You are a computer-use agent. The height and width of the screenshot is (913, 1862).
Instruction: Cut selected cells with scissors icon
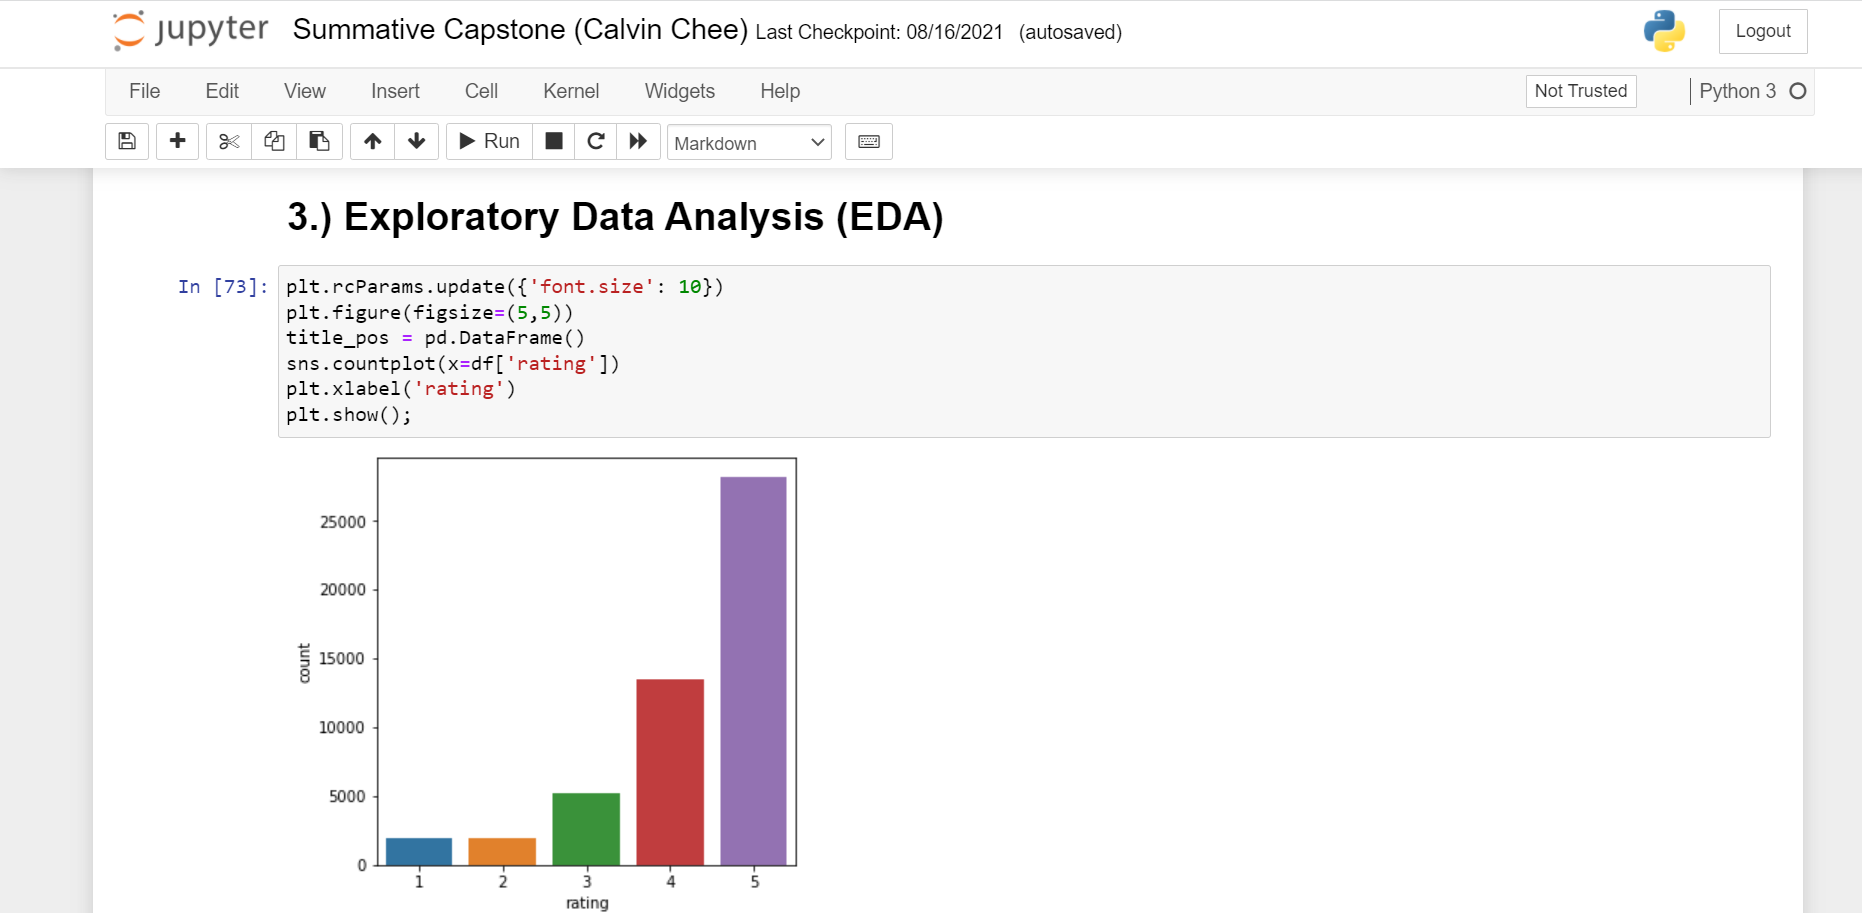click(x=229, y=141)
